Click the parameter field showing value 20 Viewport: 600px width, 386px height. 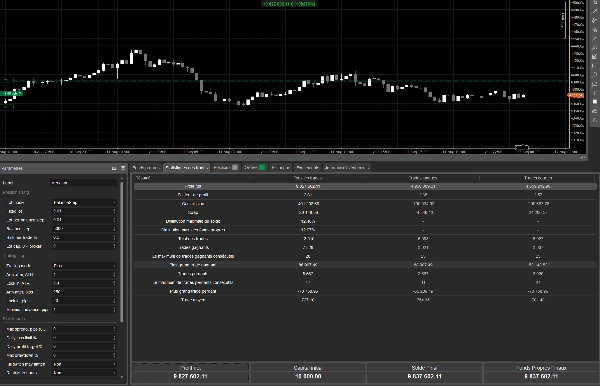[x=84, y=301]
